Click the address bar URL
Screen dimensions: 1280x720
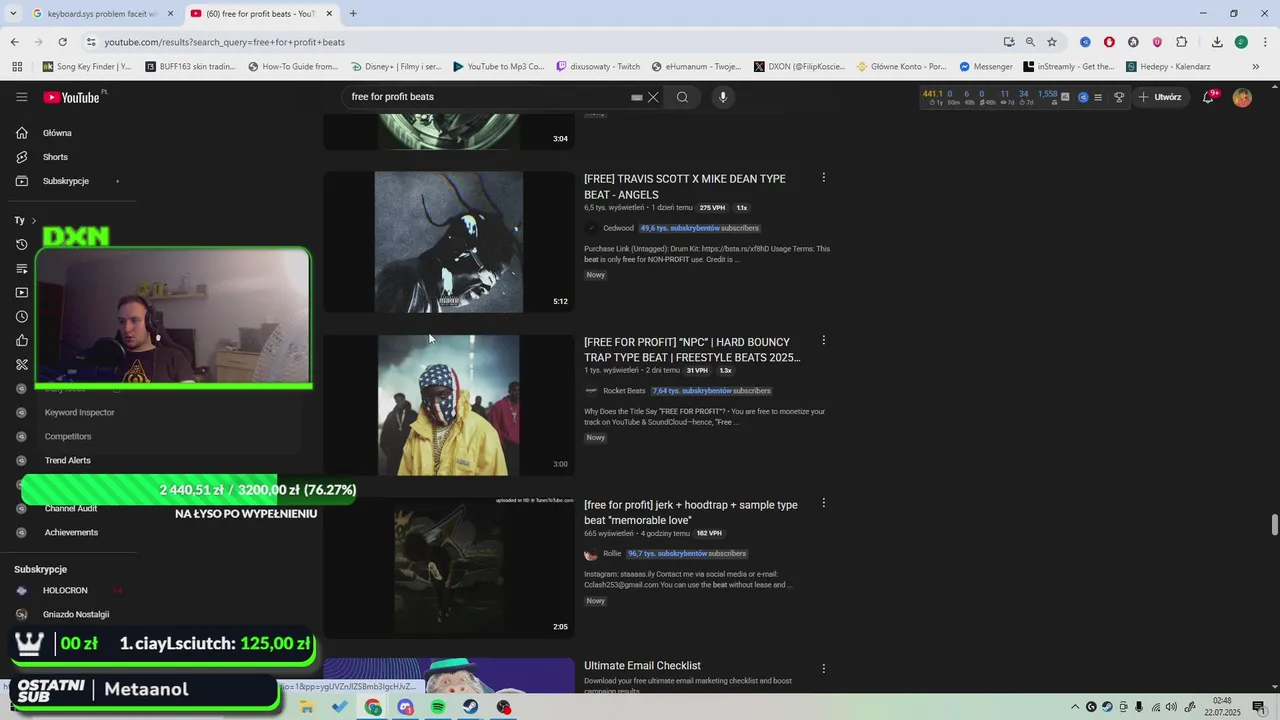pos(225,42)
